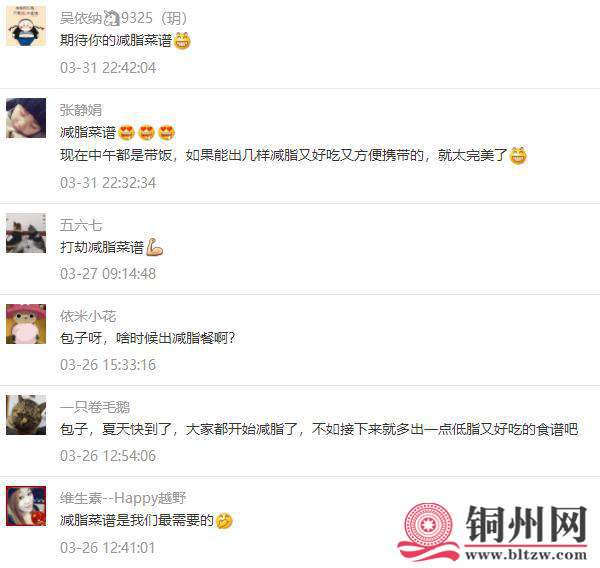This screenshot has height=568, width=600.
Task: Click the username 依米小花
Action: pyautogui.click(x=88, y=316)
